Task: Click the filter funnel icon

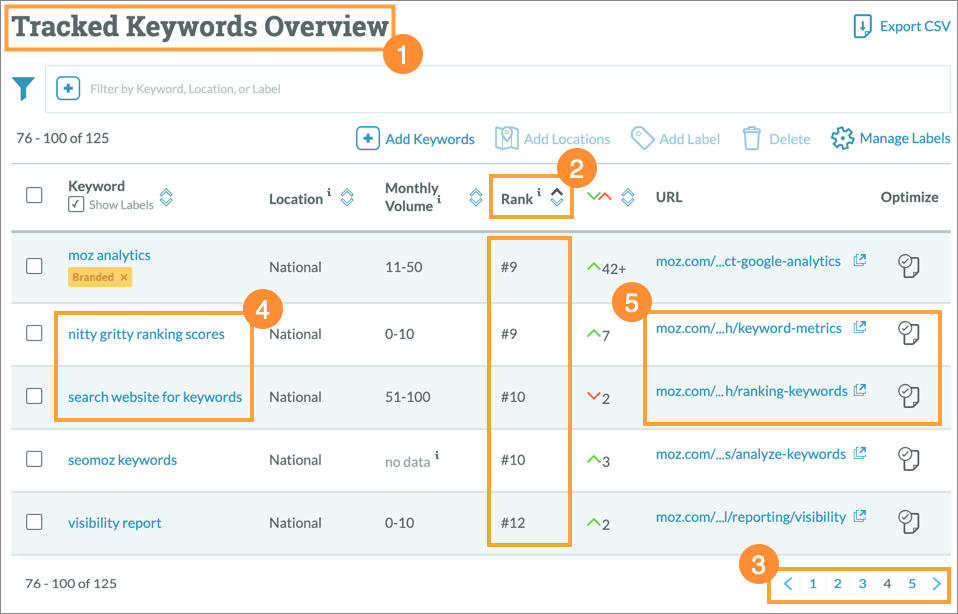Action: point(22,88)
